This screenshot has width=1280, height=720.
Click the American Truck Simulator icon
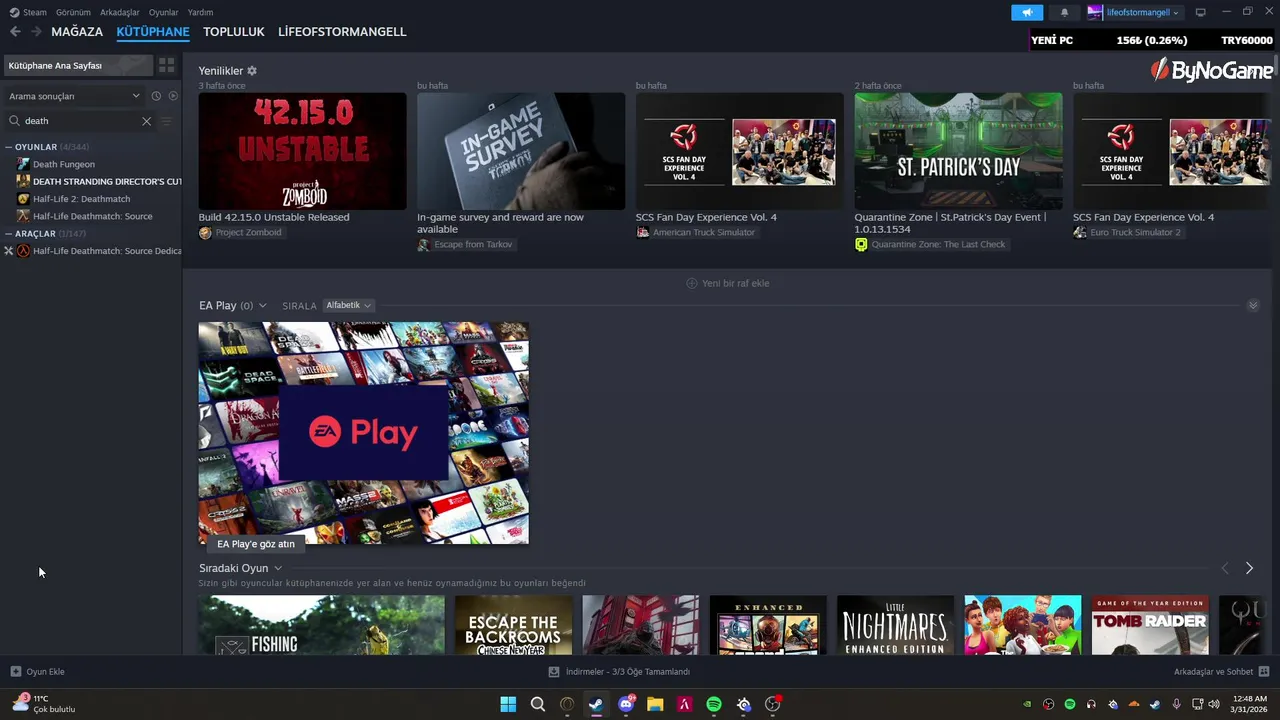642,233
